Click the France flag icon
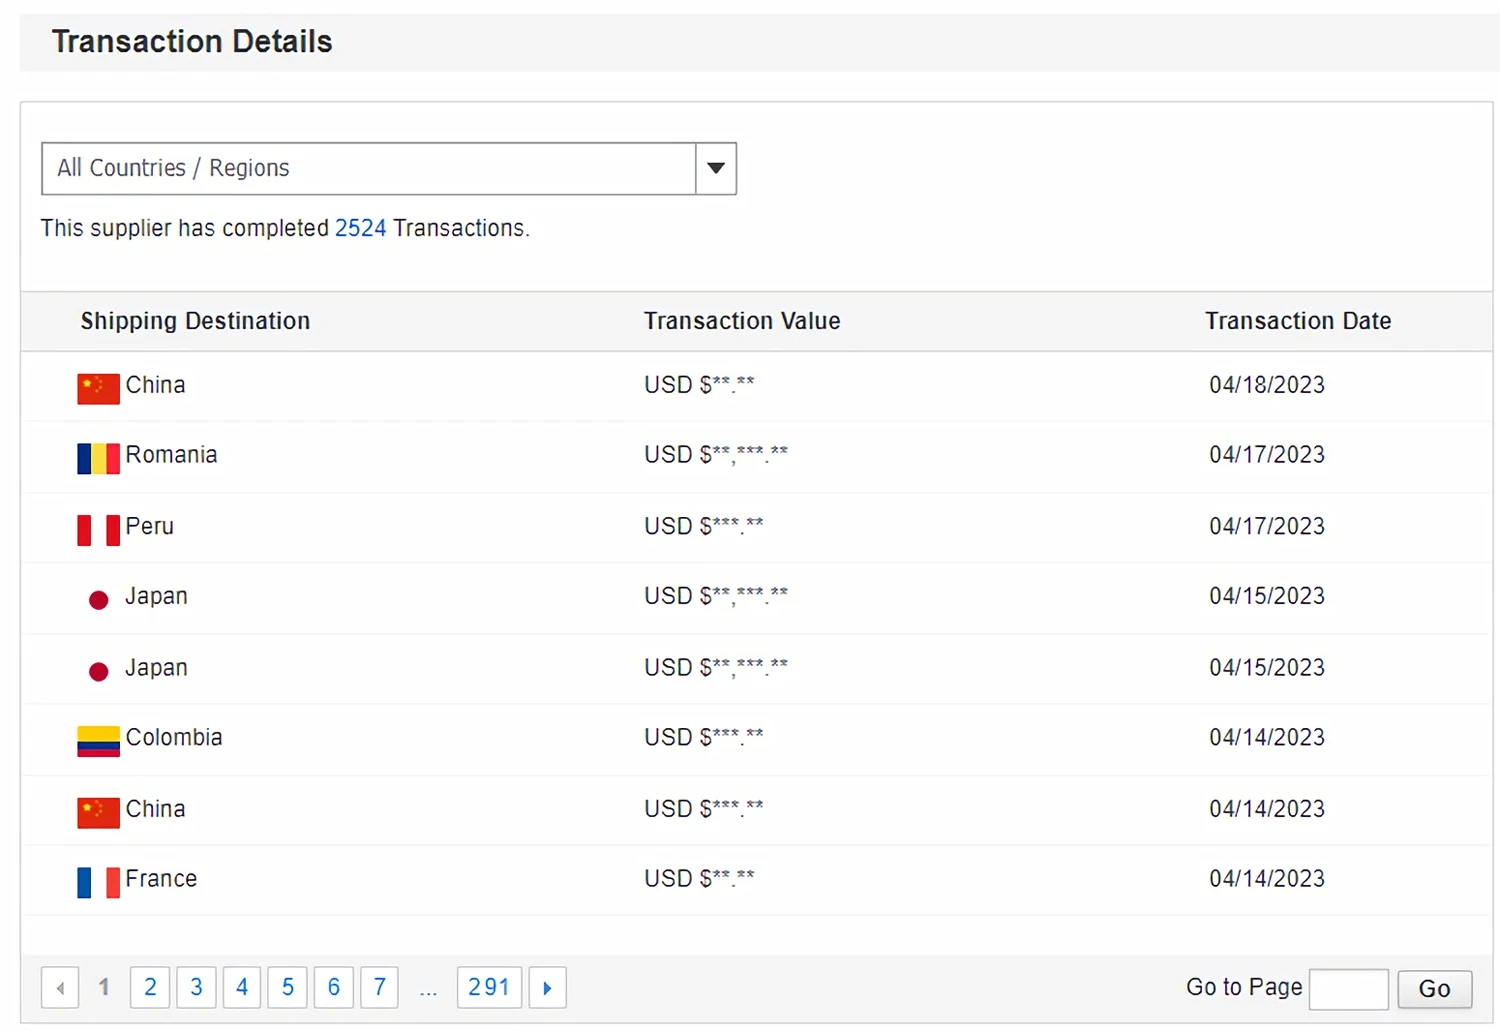Image resolution: width=1500 pixels, height=1032 pixels. [98, 882]
